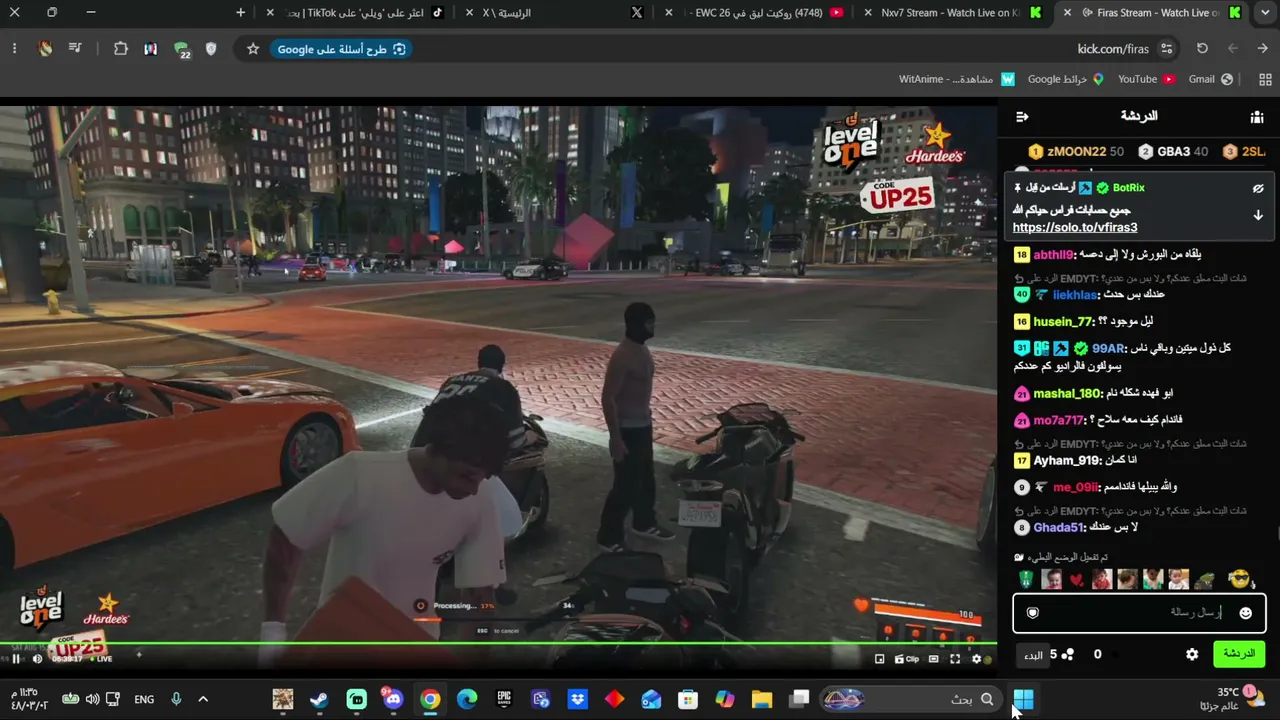This screenshot has width=1280, height=720.
Task: Open husein_77's profile from chat
Action: (1063, 322)
